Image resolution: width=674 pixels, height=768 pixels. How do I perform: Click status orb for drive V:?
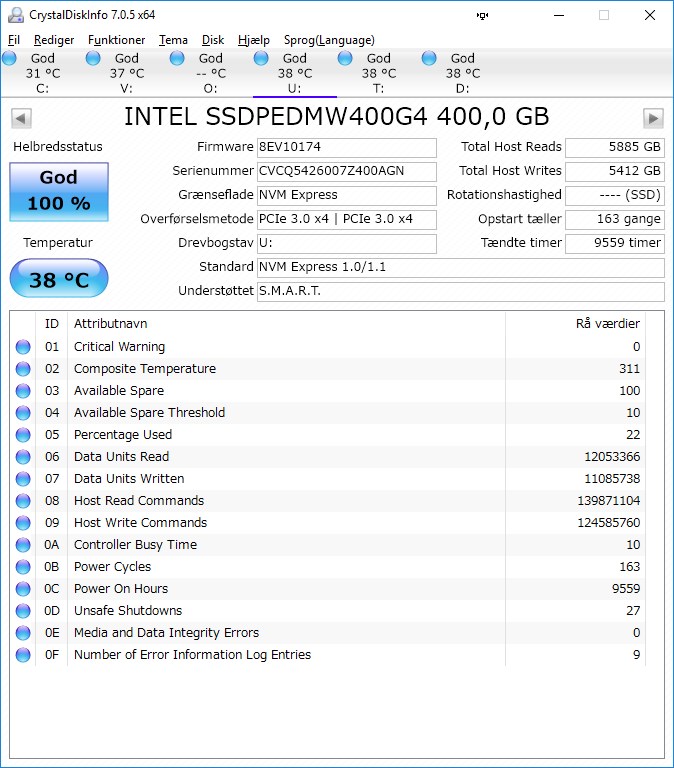[93, 58]
